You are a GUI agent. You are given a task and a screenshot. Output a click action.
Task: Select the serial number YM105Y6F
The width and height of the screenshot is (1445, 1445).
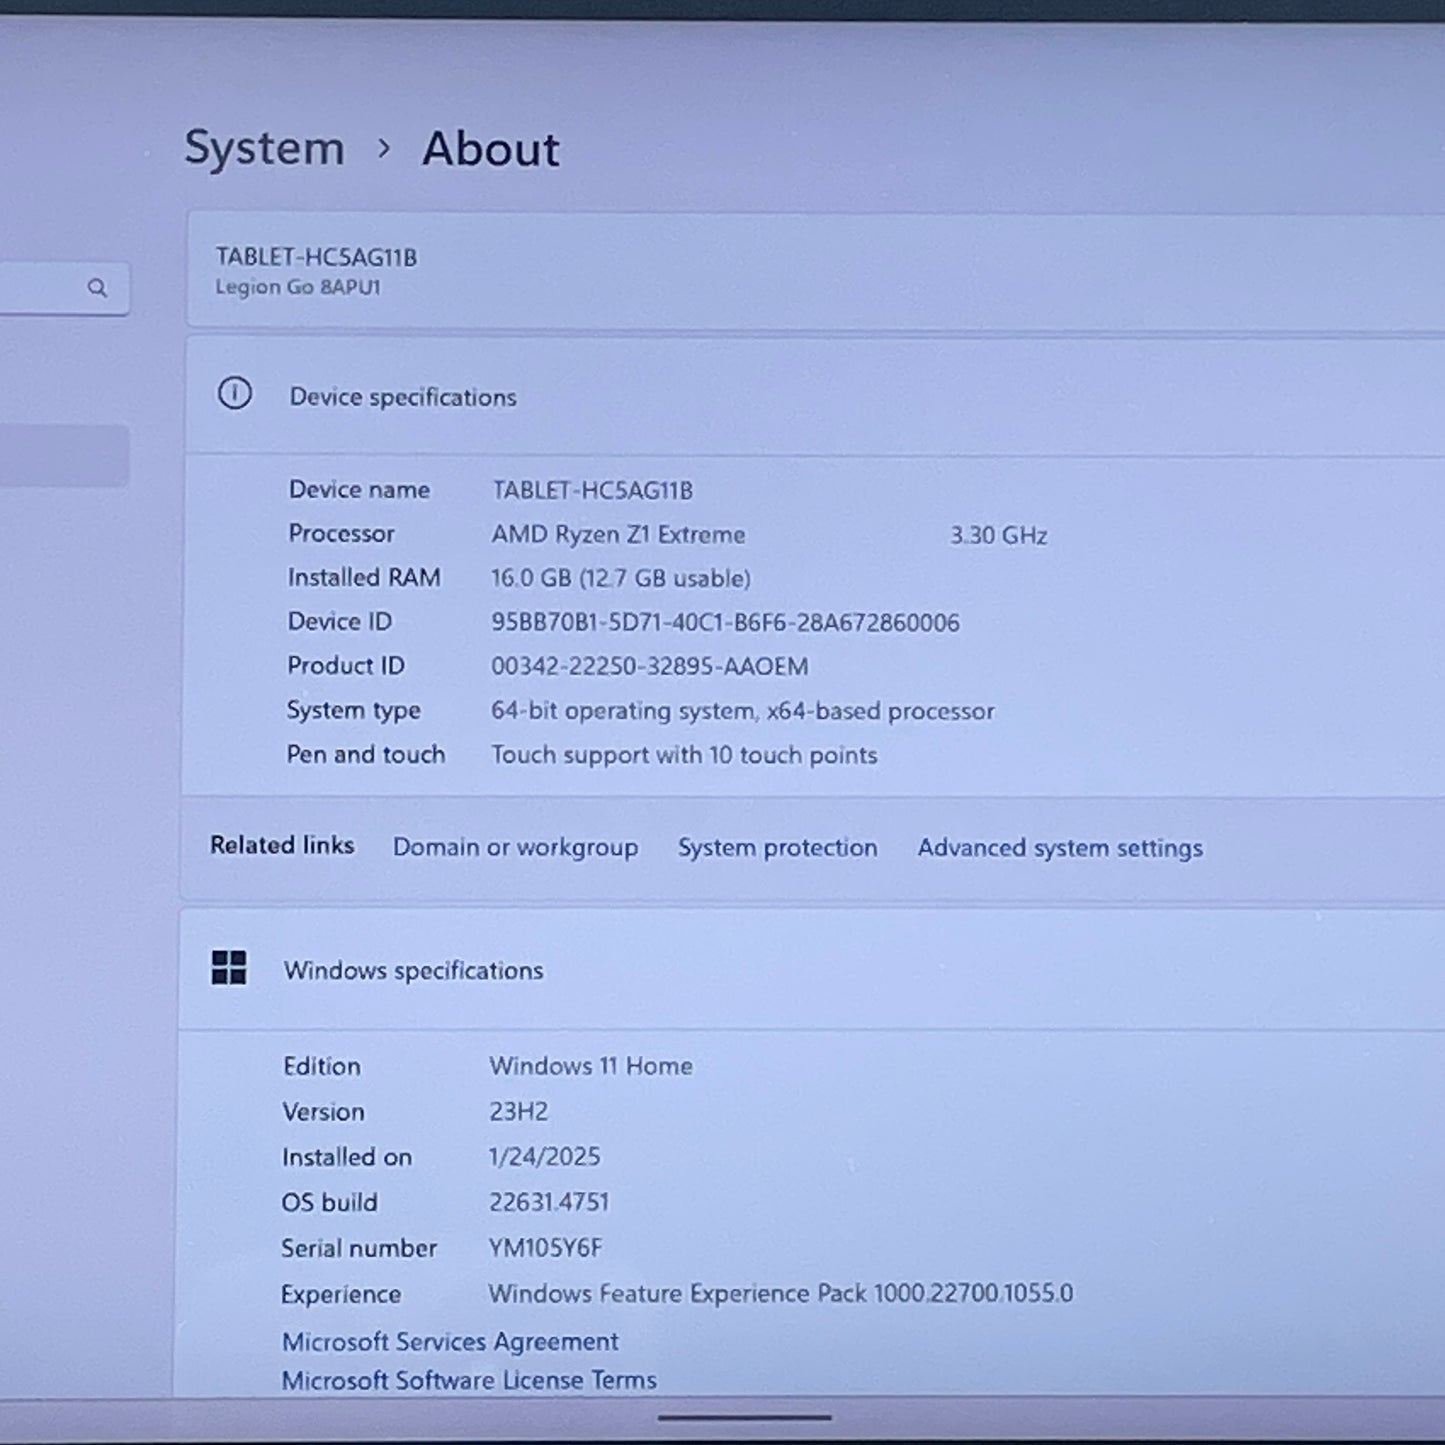(545, 1248)
